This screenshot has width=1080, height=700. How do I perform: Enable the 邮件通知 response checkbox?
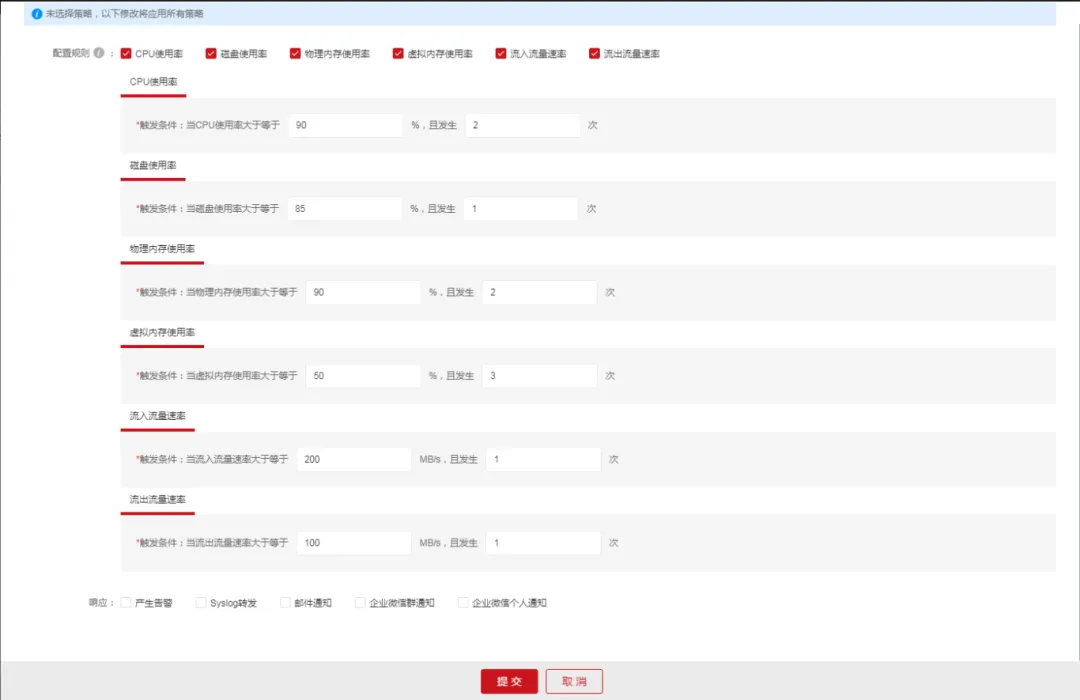[286, 603]
